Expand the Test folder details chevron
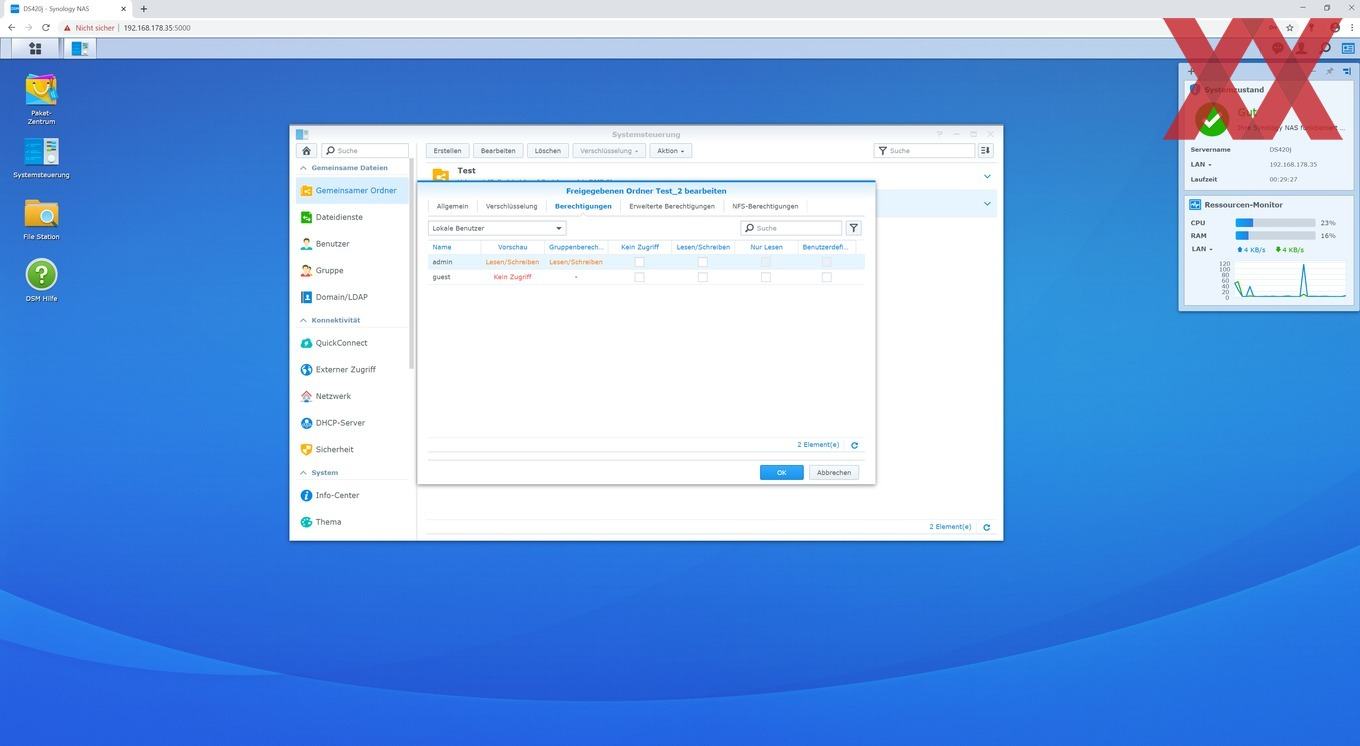1360x746 pixels. click(987, 177)
